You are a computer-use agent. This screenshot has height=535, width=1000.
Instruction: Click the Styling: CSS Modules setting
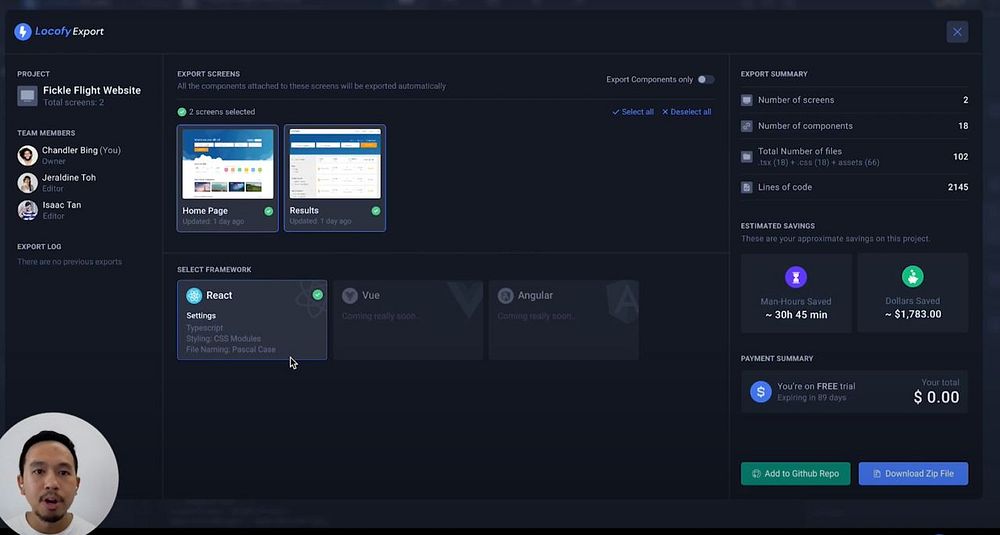[x=223, y=339]
